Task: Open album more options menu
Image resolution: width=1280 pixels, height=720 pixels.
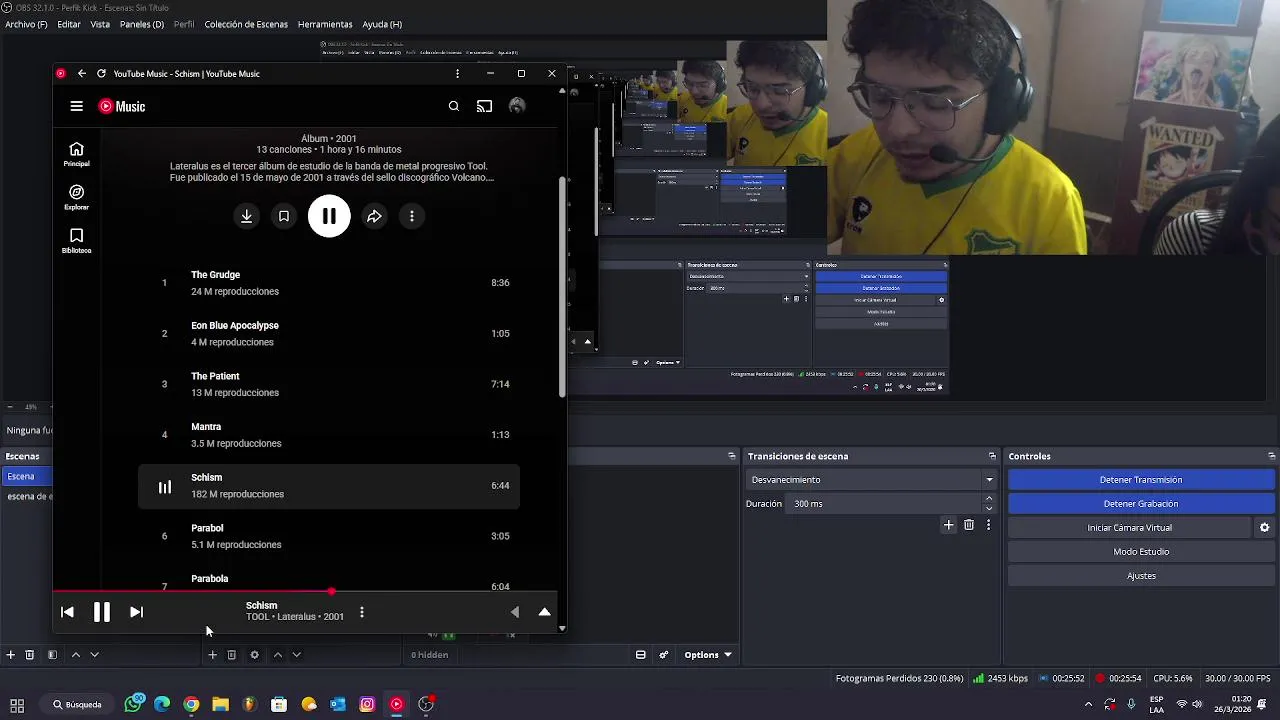Action: pyautogui.click(x=412, y=216)
